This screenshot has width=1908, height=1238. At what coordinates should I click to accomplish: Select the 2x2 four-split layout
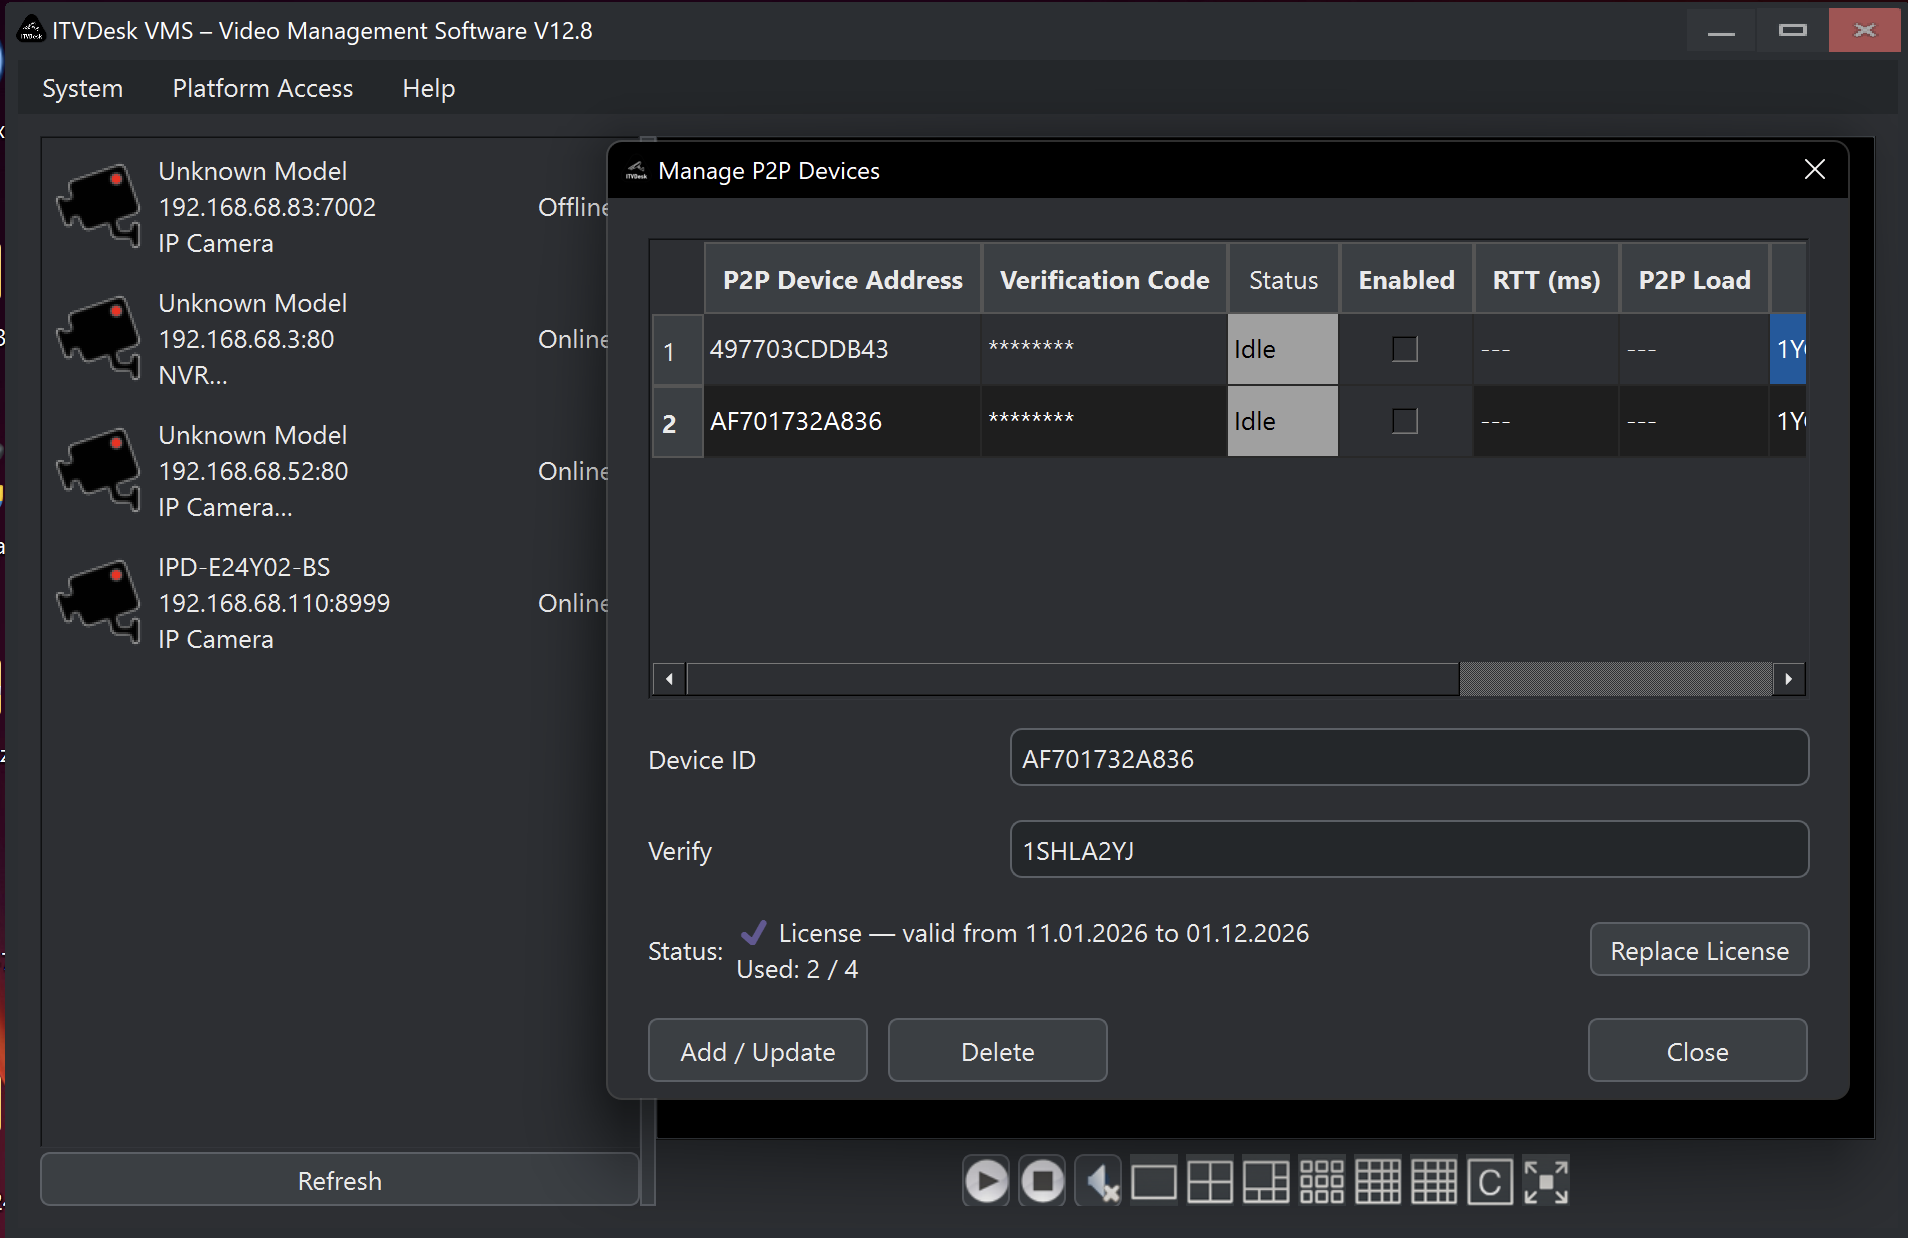(1209, 1182)
